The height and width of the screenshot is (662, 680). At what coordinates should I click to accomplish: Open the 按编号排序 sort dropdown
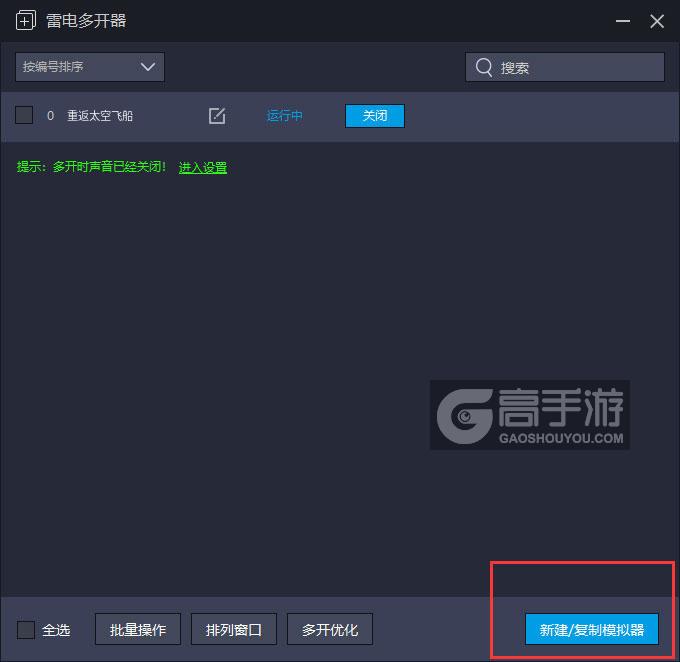(90, 67)
